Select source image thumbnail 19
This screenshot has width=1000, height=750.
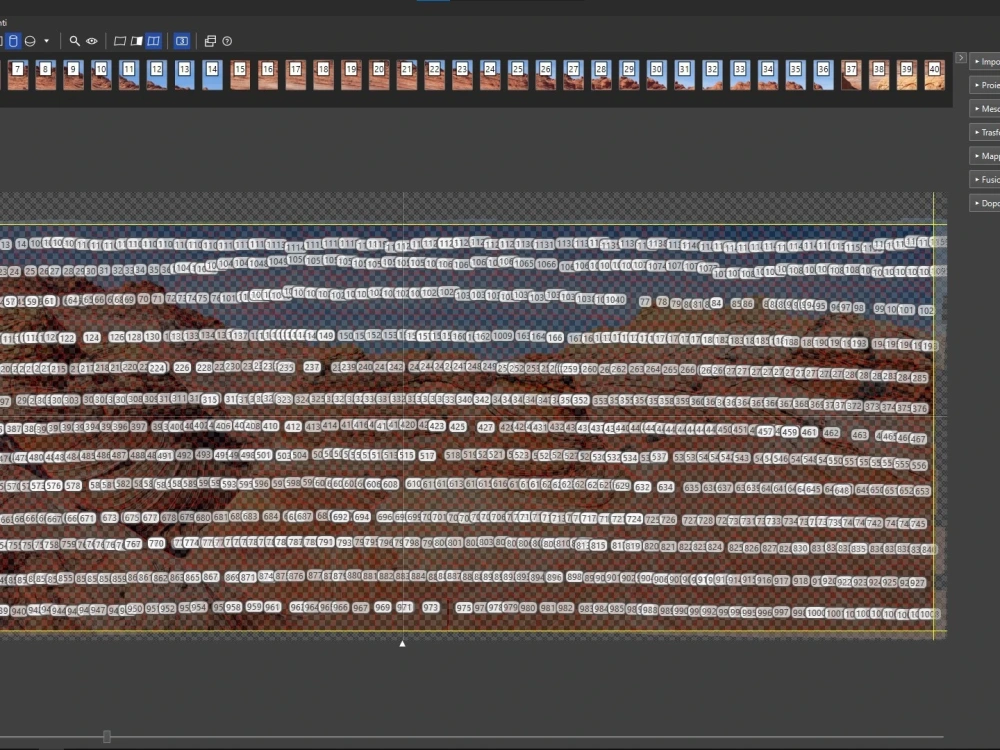click(351, 75)
